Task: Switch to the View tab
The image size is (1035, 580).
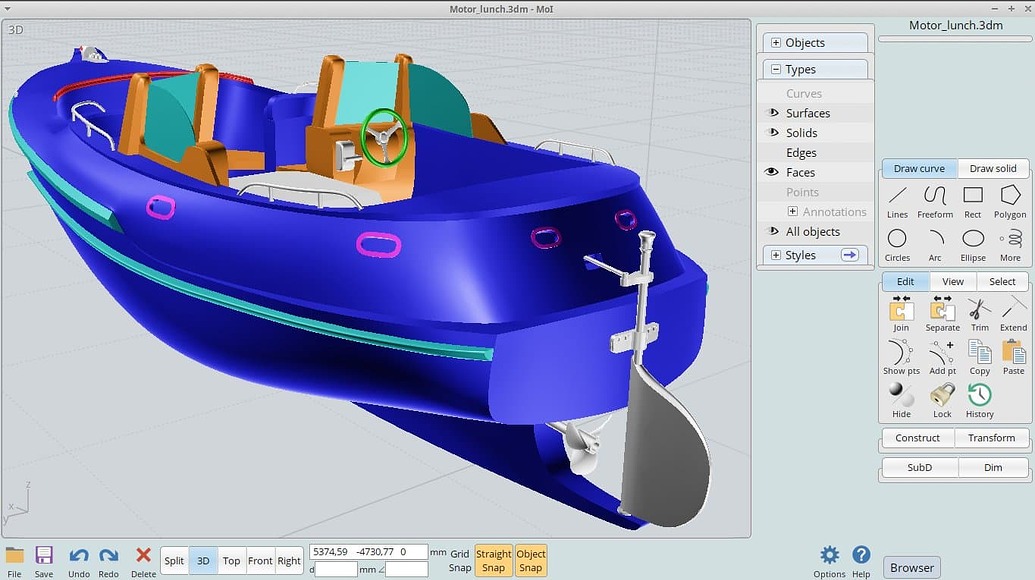Action: coord(952,281)
